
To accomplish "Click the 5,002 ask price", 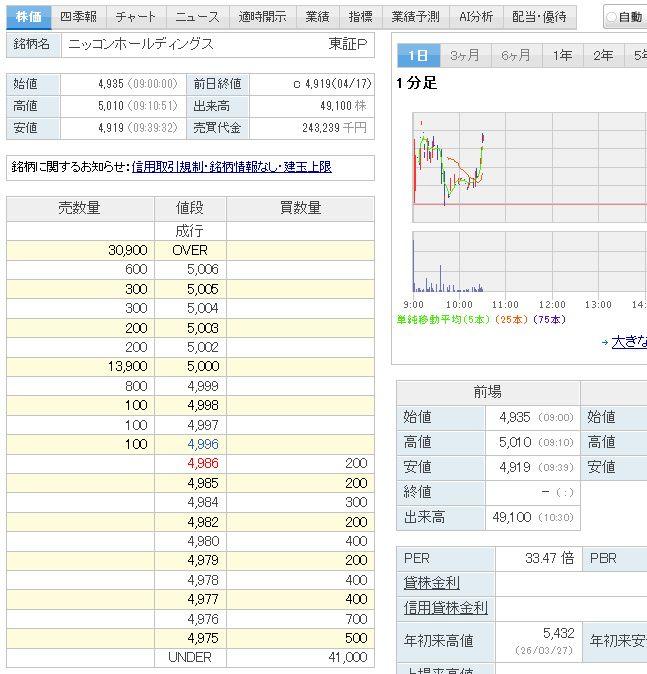I will pos(202,347).
